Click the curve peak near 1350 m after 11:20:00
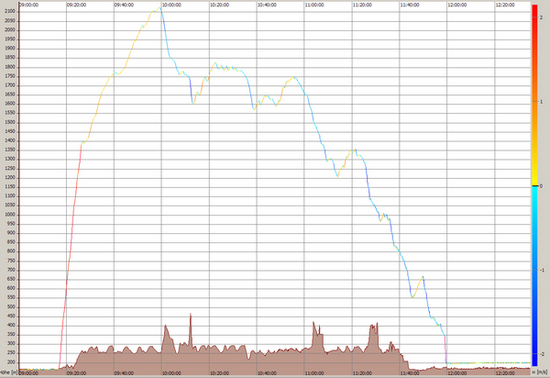 pyautogui.click(x=355, y=150)
